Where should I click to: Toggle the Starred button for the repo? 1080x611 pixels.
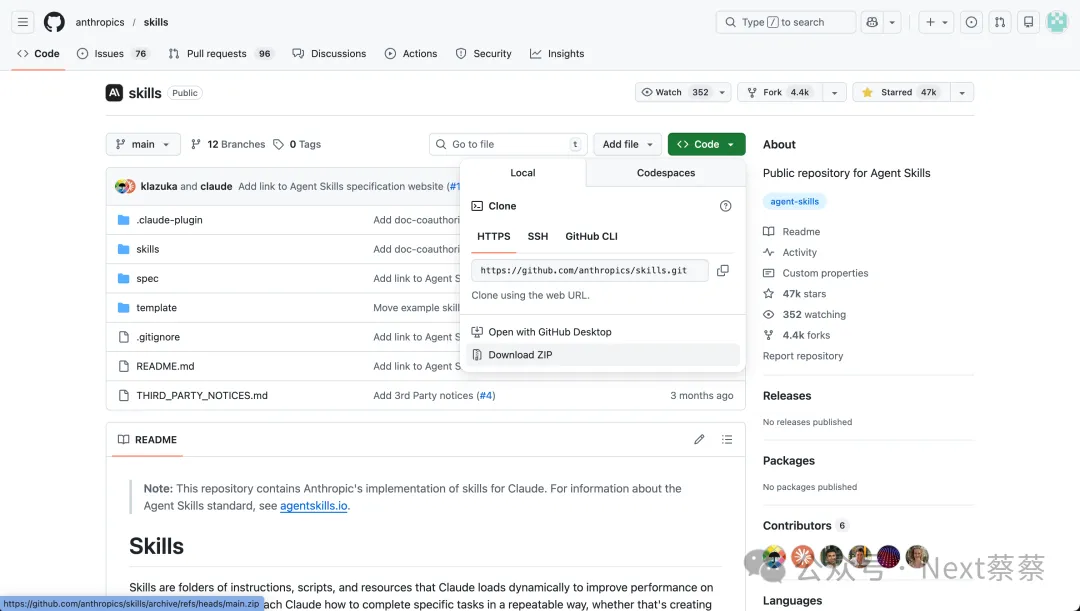(899, 92)
